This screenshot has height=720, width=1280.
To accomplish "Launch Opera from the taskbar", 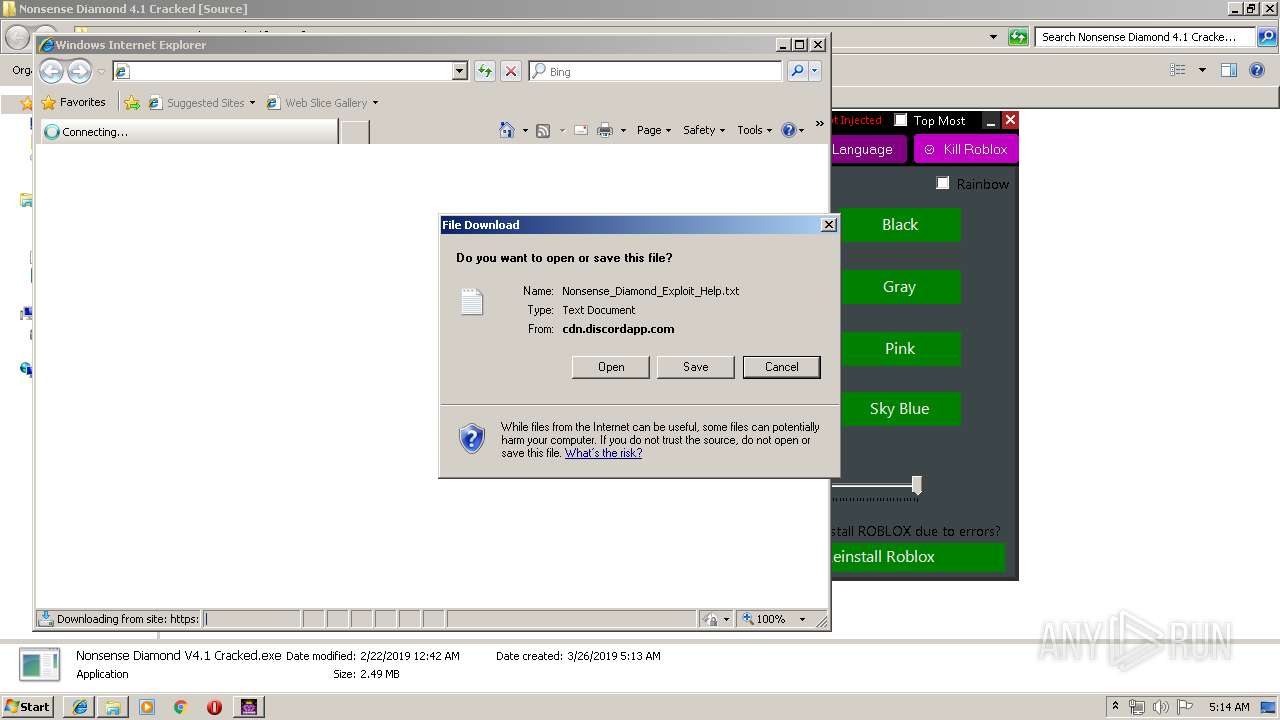I will tap(214, 707).
